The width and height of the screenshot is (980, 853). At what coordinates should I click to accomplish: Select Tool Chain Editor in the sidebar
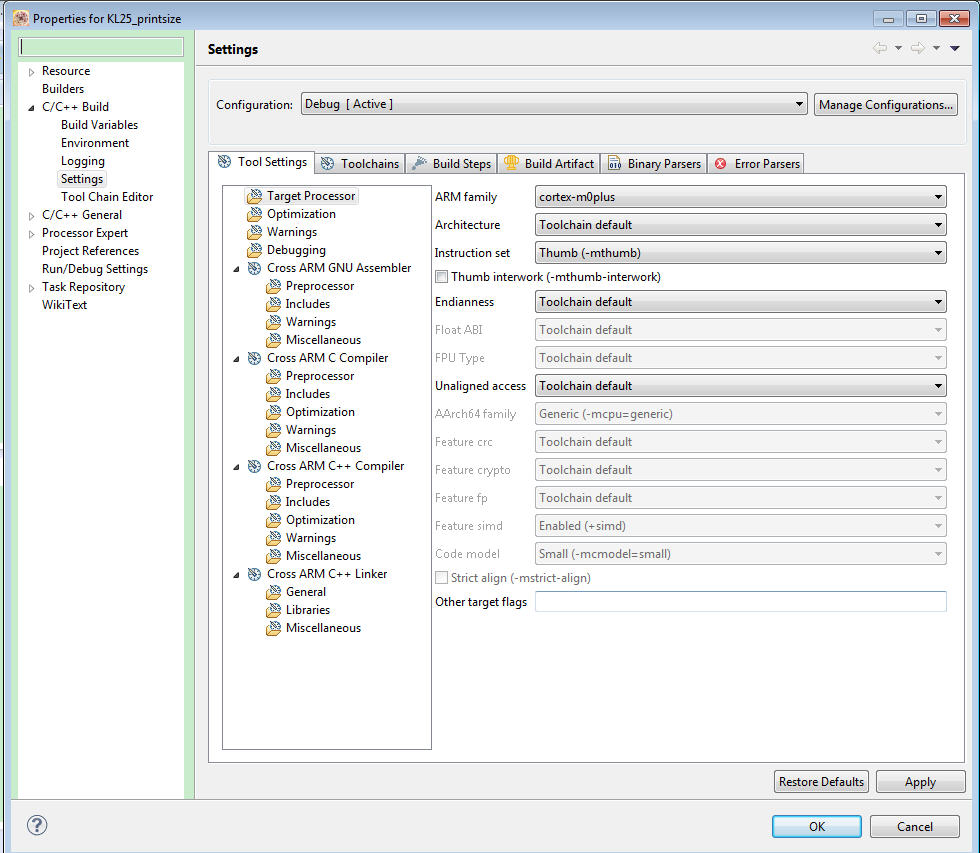[x=107, y=197]
